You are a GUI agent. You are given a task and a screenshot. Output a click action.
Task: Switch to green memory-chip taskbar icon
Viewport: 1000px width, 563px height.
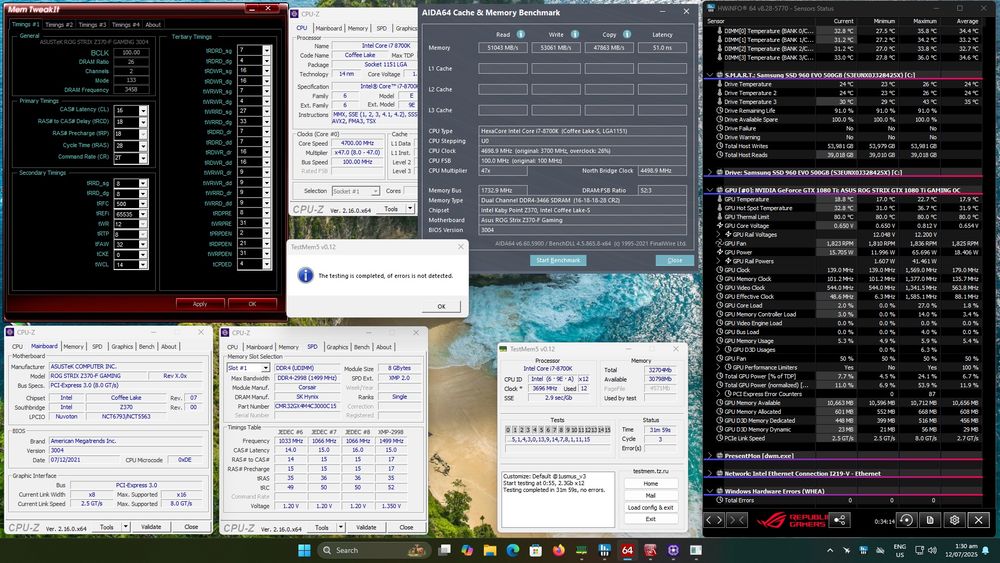582,550
